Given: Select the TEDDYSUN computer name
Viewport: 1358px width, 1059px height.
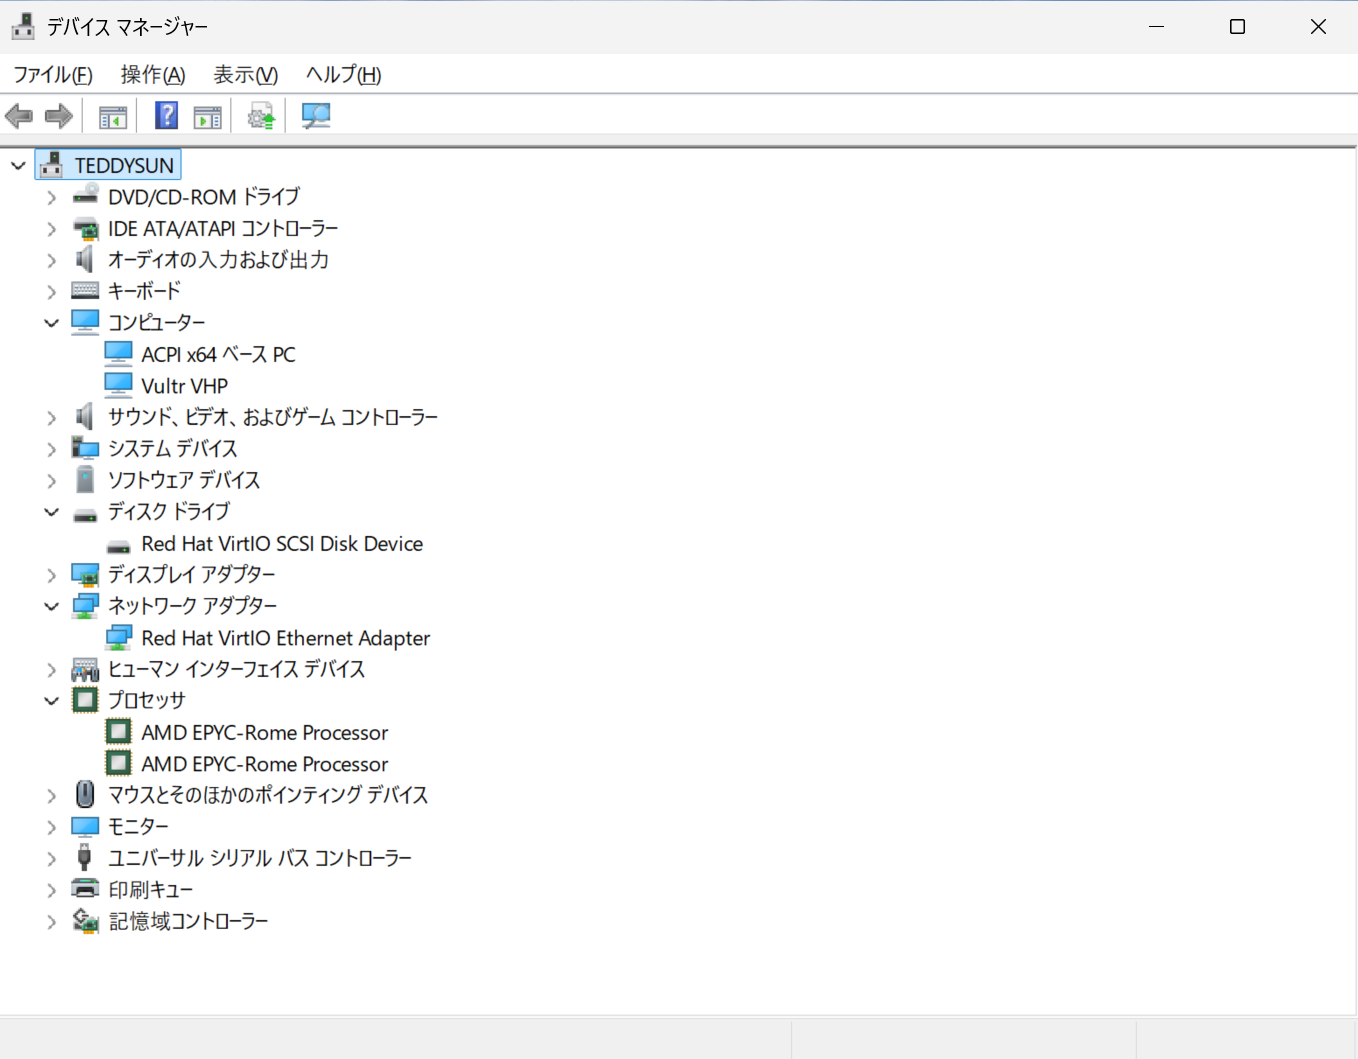Looking at the screenshot, I should coord(124,165).
